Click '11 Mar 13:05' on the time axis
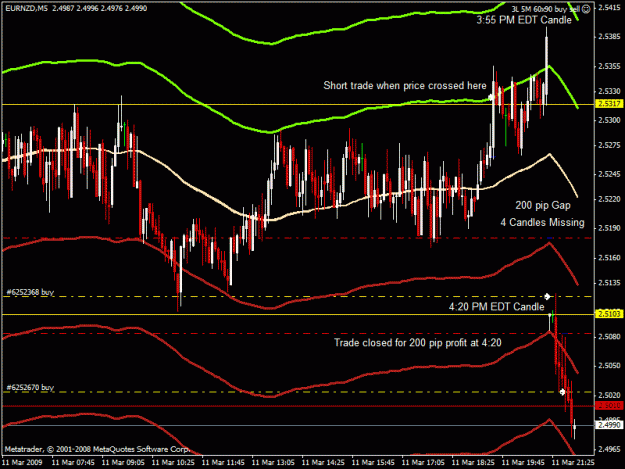 pyautogui.click(x=273, y=463)
